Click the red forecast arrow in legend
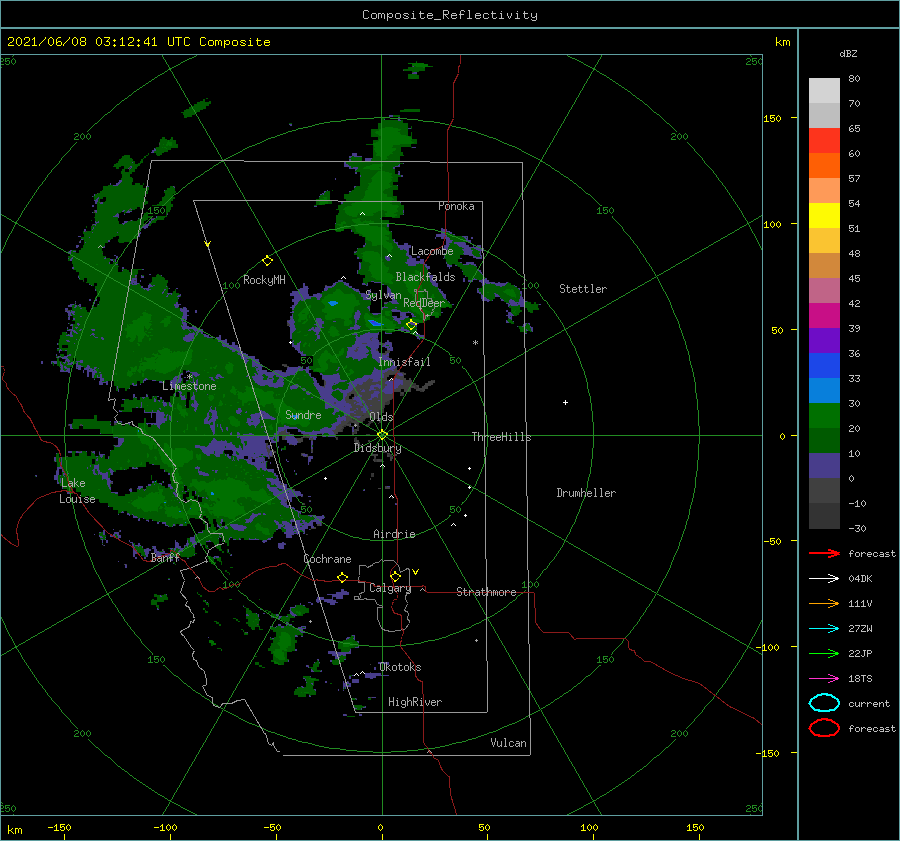Screen dimensions: 900x841 point(824,553)
